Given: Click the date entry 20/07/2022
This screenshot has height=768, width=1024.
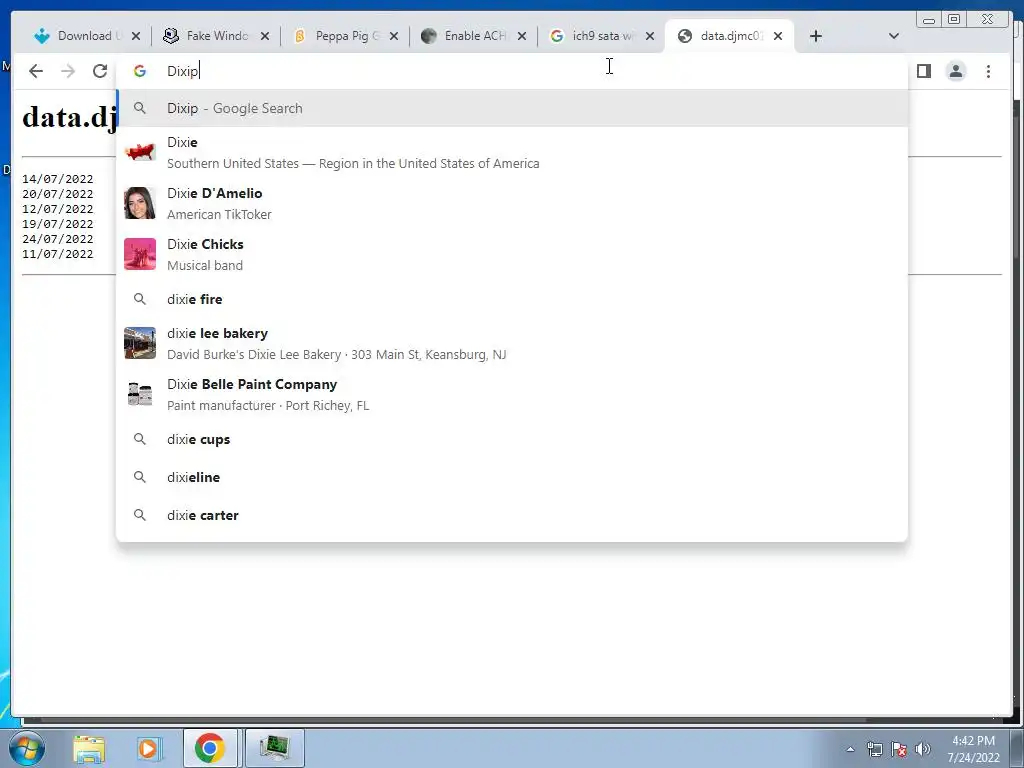Looking at the screenshot, I should [x=57, y=194].
